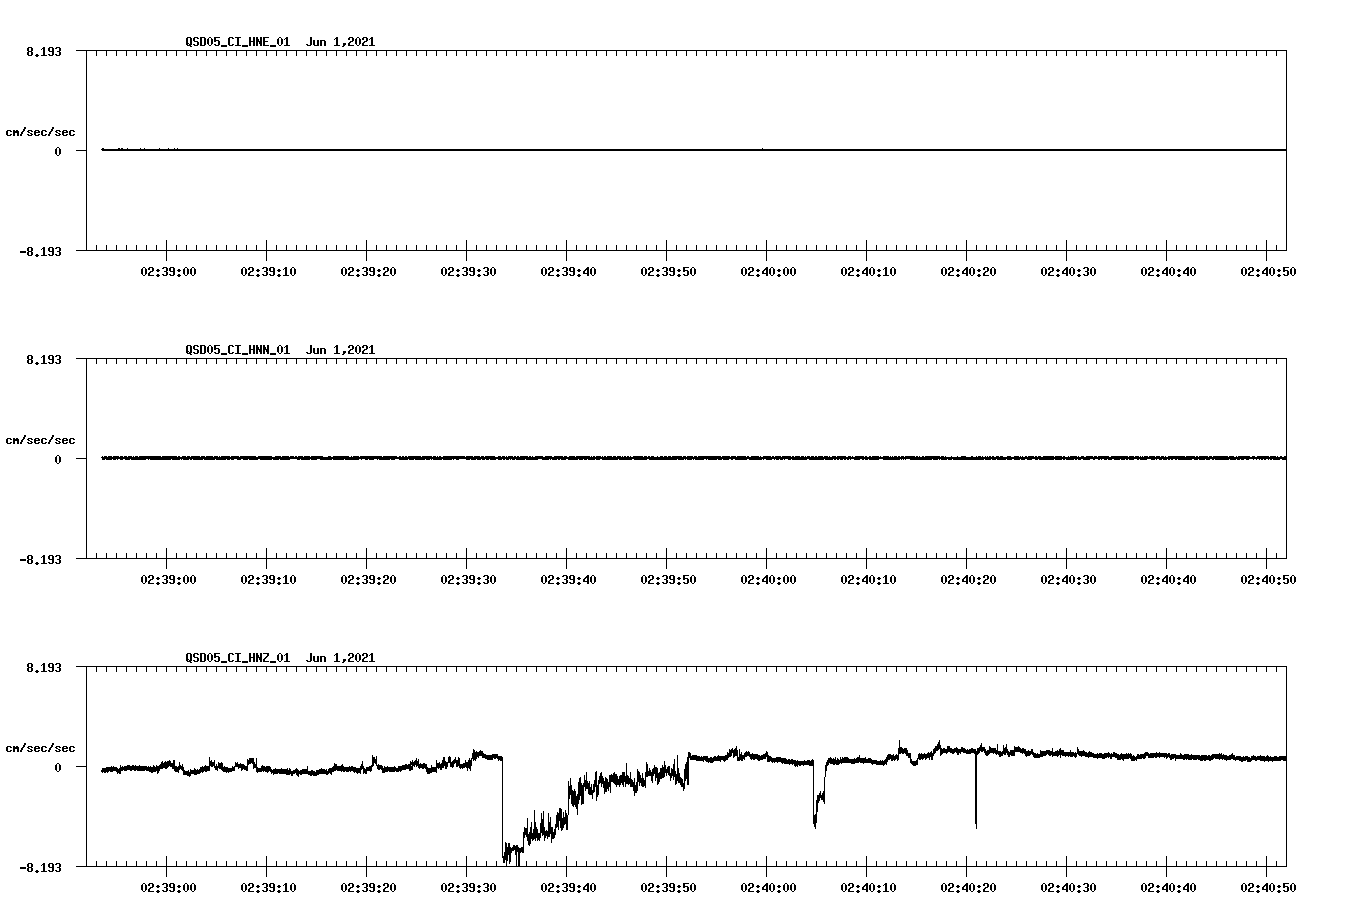Click the cm/sec/sec unit label on HNN plot
The image size is (1358, 924).
(40, 440)
